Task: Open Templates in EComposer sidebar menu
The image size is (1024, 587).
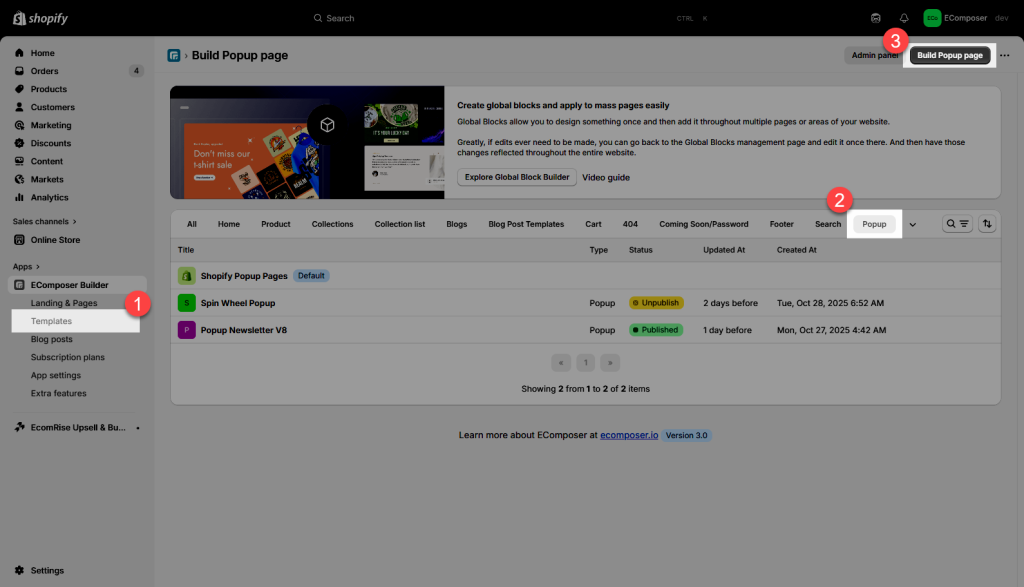Action: pos(51,321)
